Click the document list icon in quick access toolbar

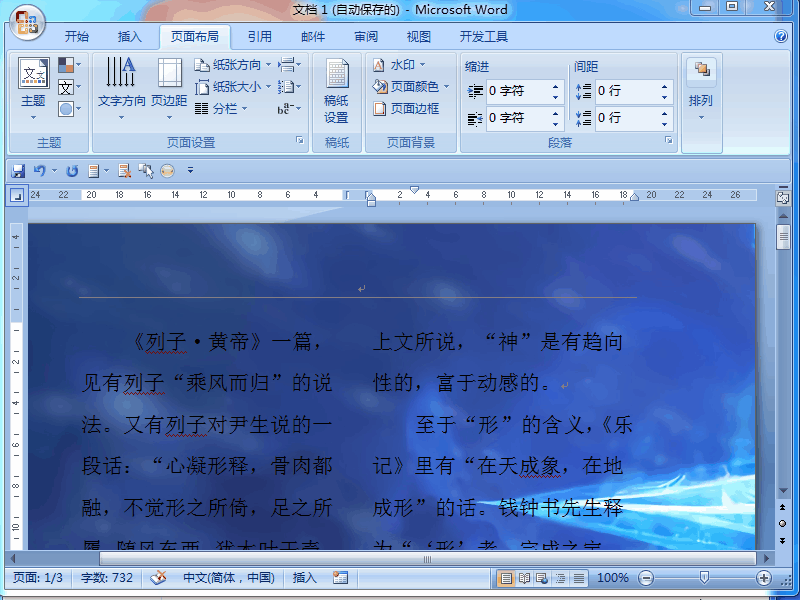(93, 171)
